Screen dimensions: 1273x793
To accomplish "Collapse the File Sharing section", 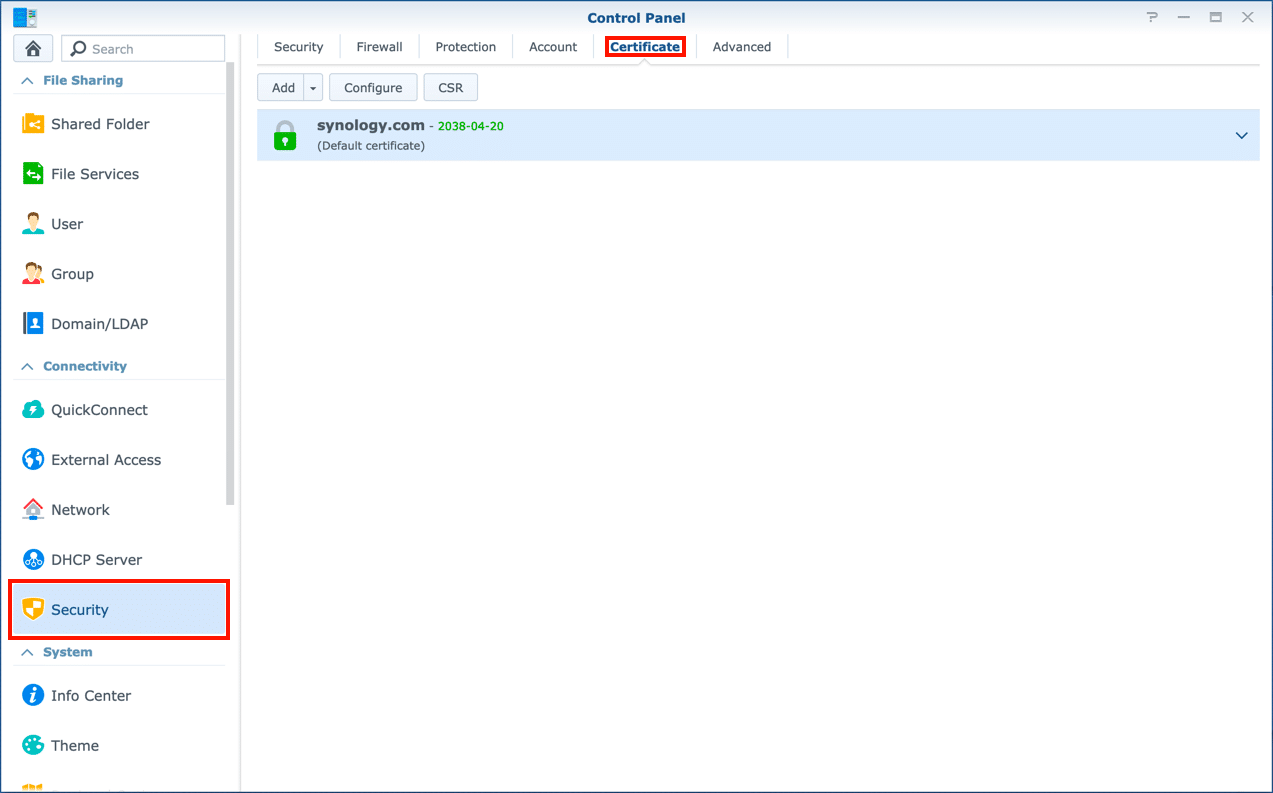I will [27, 81].
